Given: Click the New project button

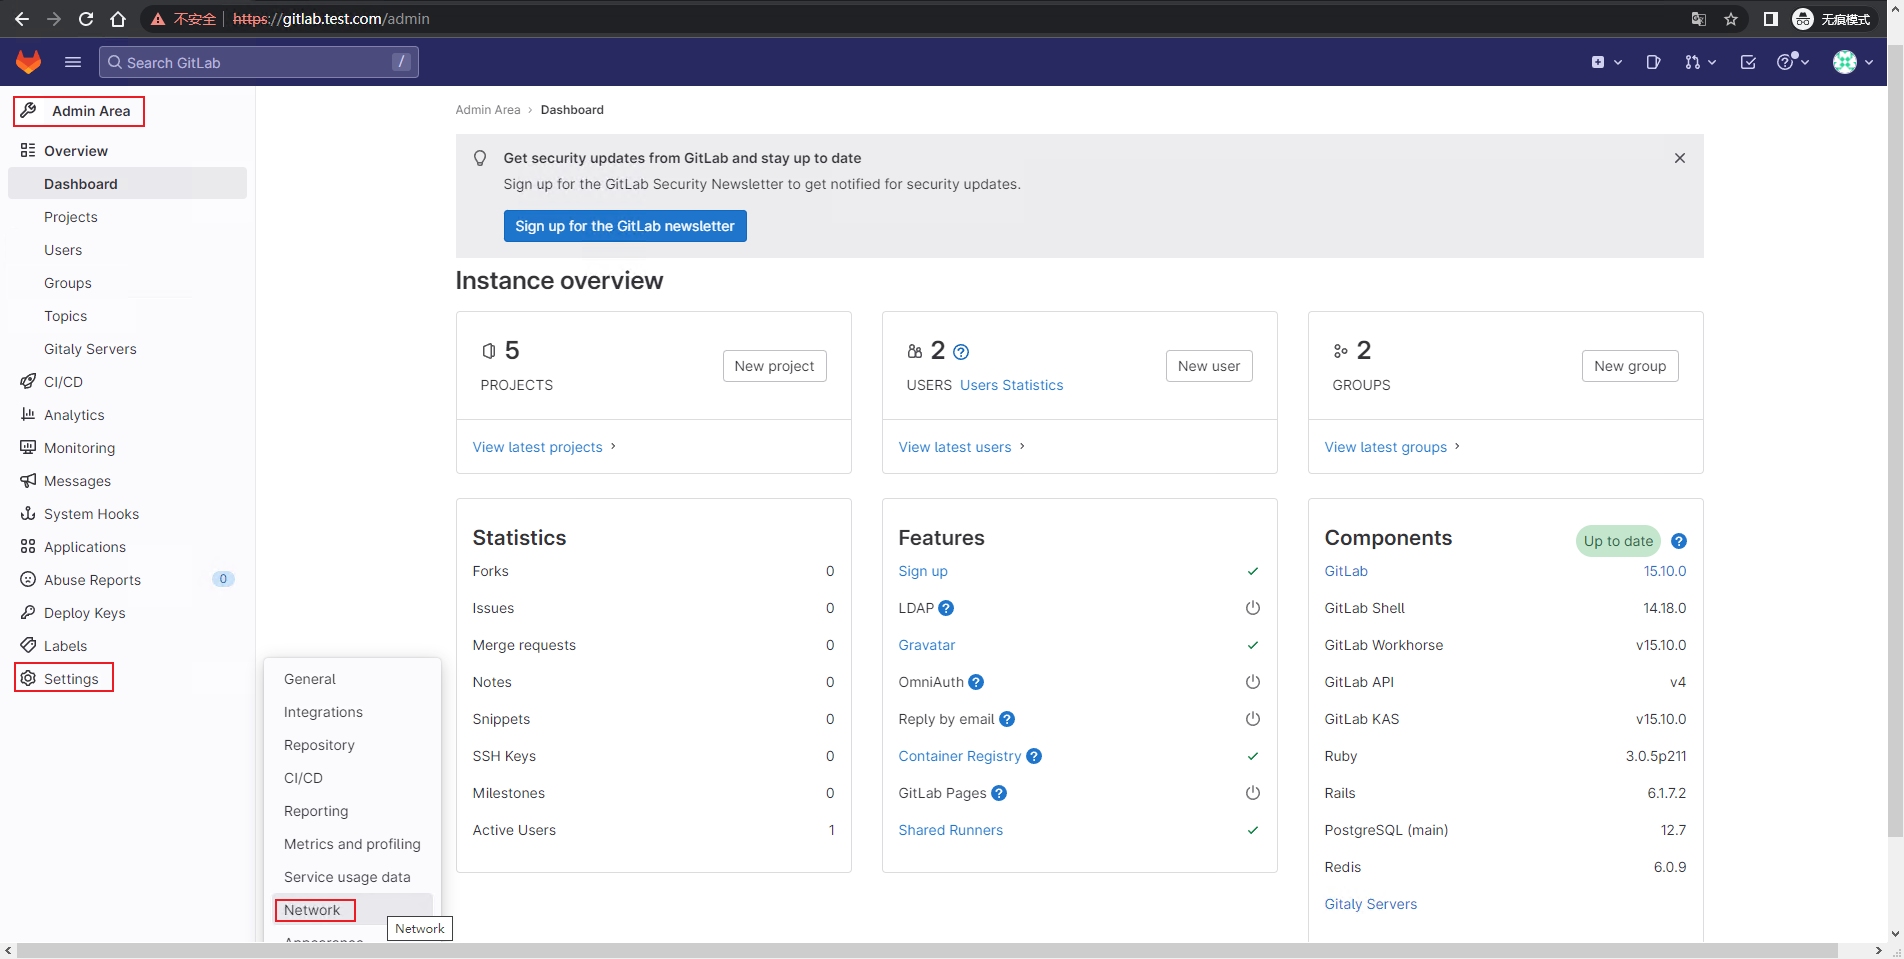Looking at the screenshot, I should (x=774, y=366).
